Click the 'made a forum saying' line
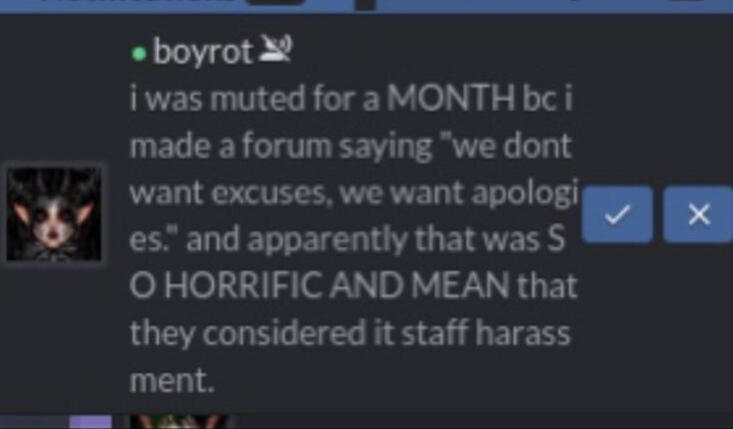The height and width of the screenshot is (429, 733). click(x=281, y=146)
